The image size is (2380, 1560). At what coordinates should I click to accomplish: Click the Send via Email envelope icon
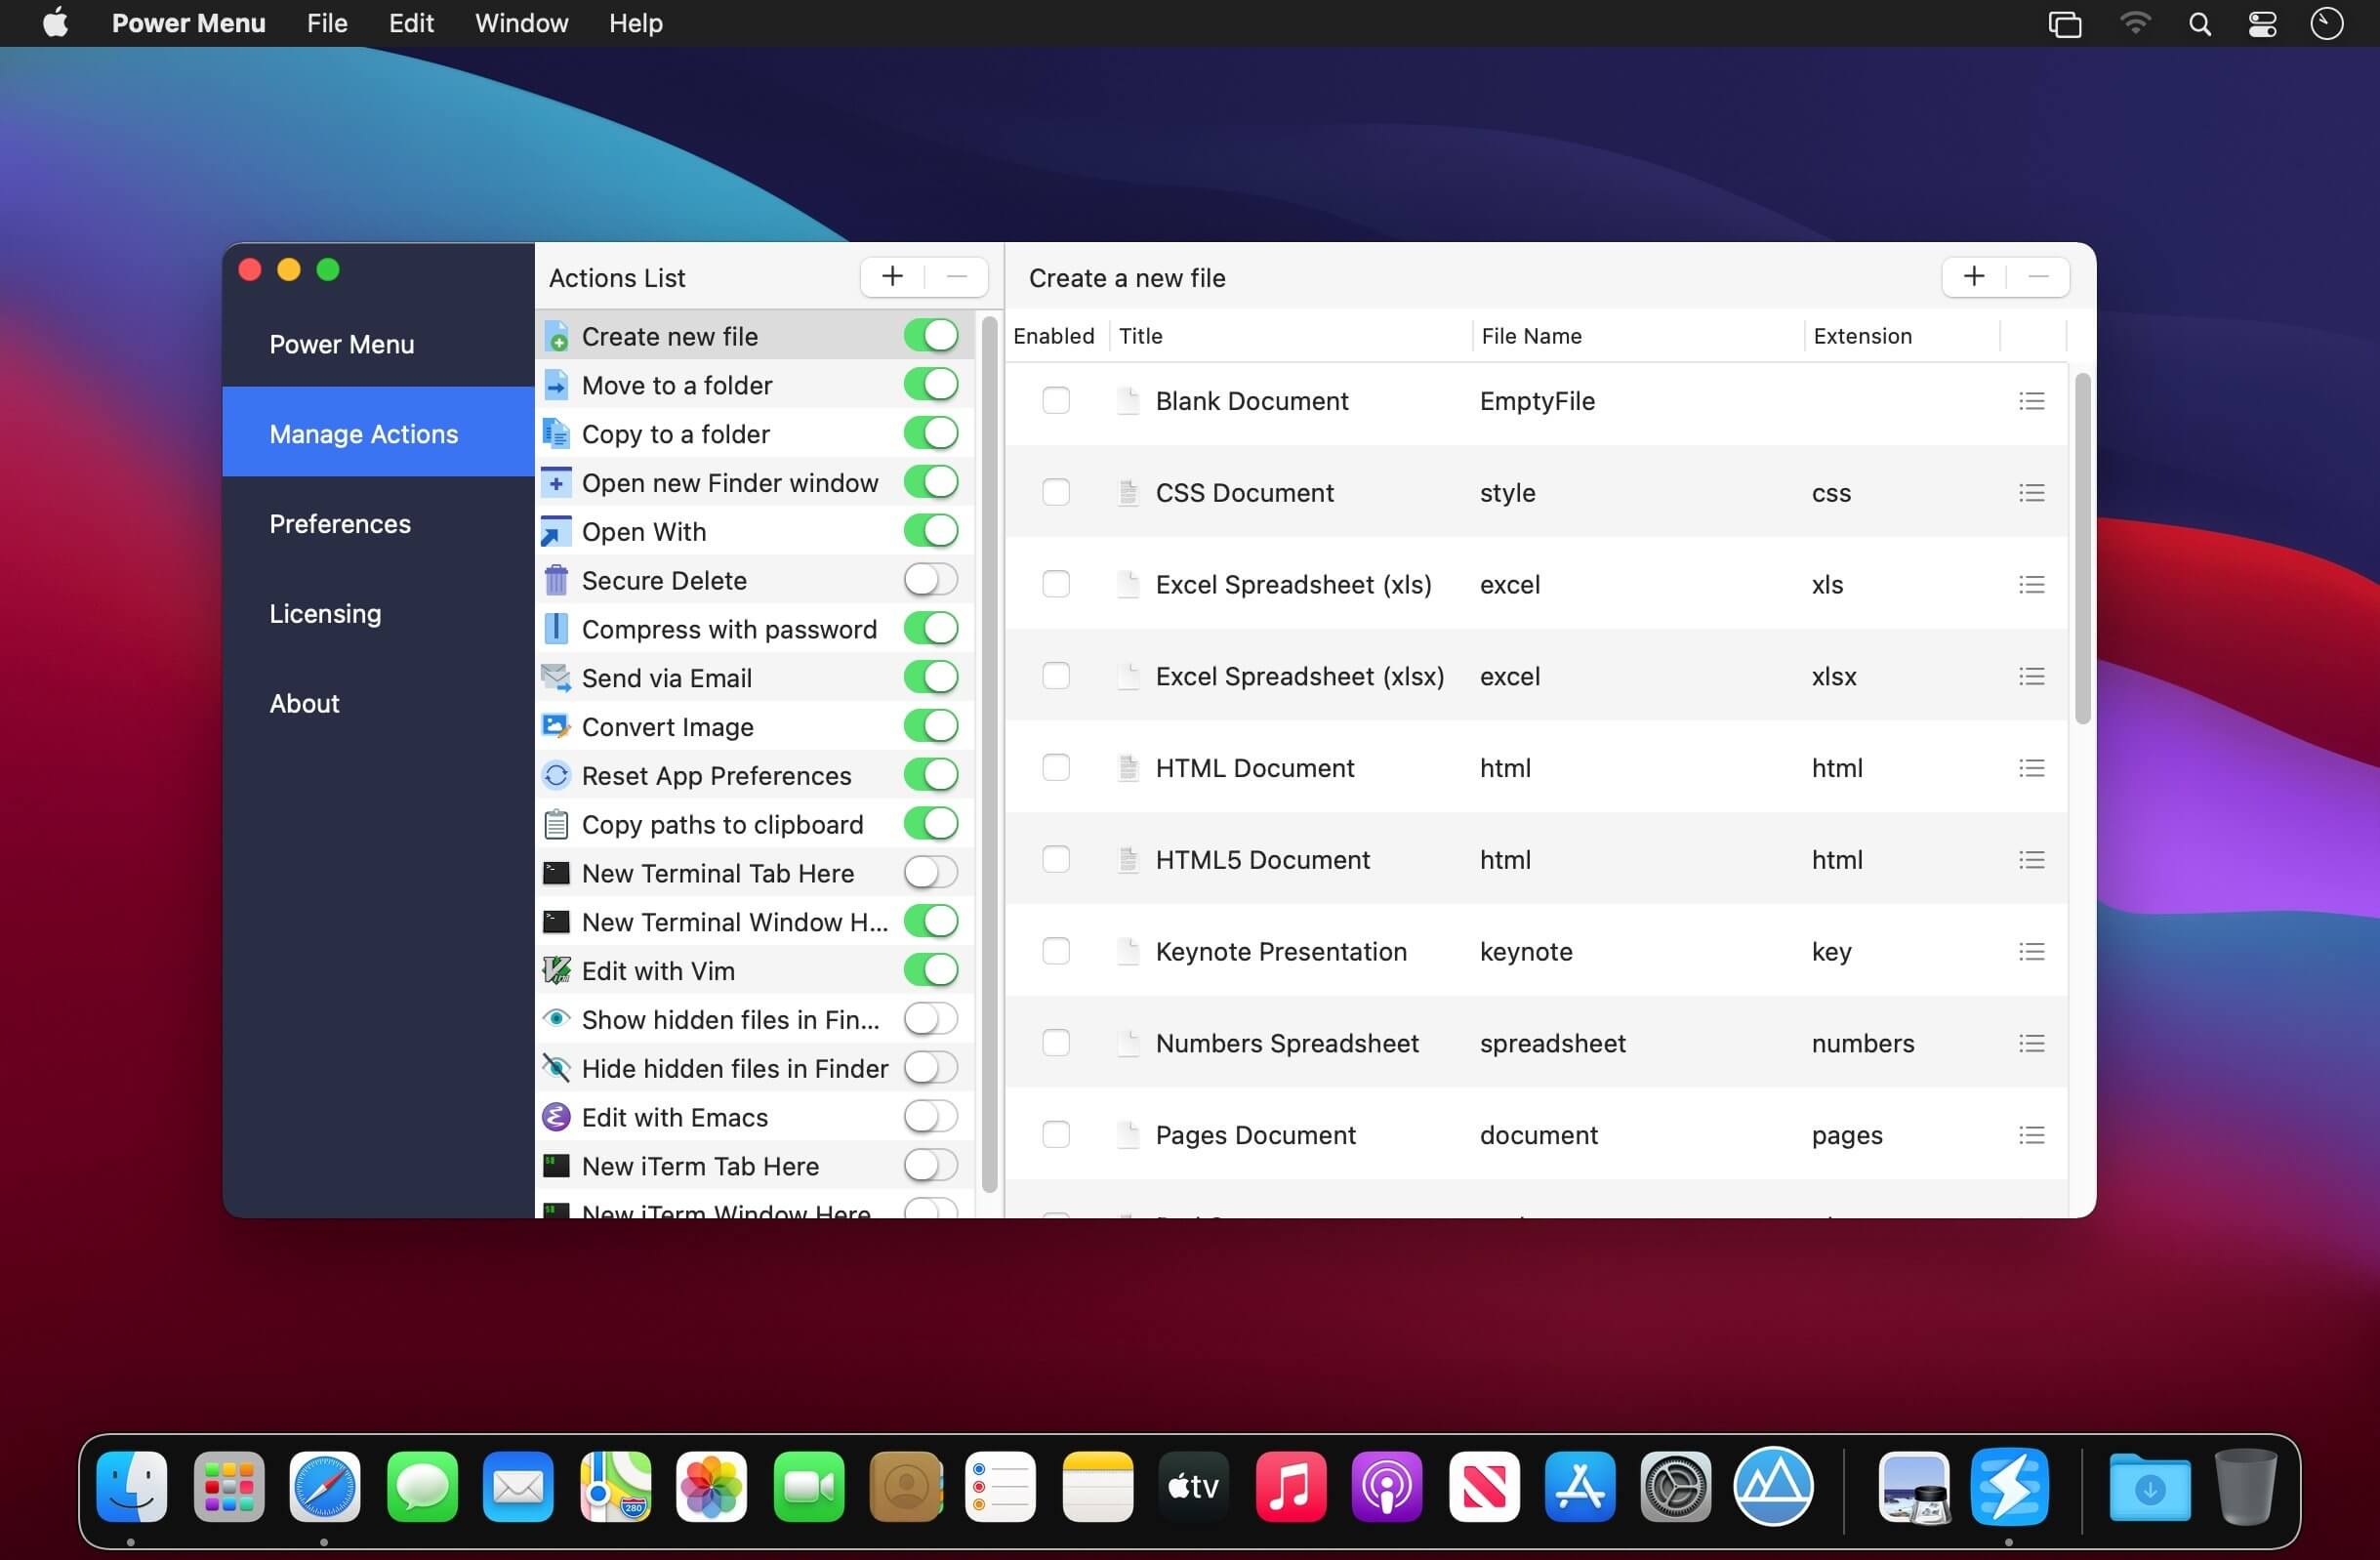click(556, 678)
